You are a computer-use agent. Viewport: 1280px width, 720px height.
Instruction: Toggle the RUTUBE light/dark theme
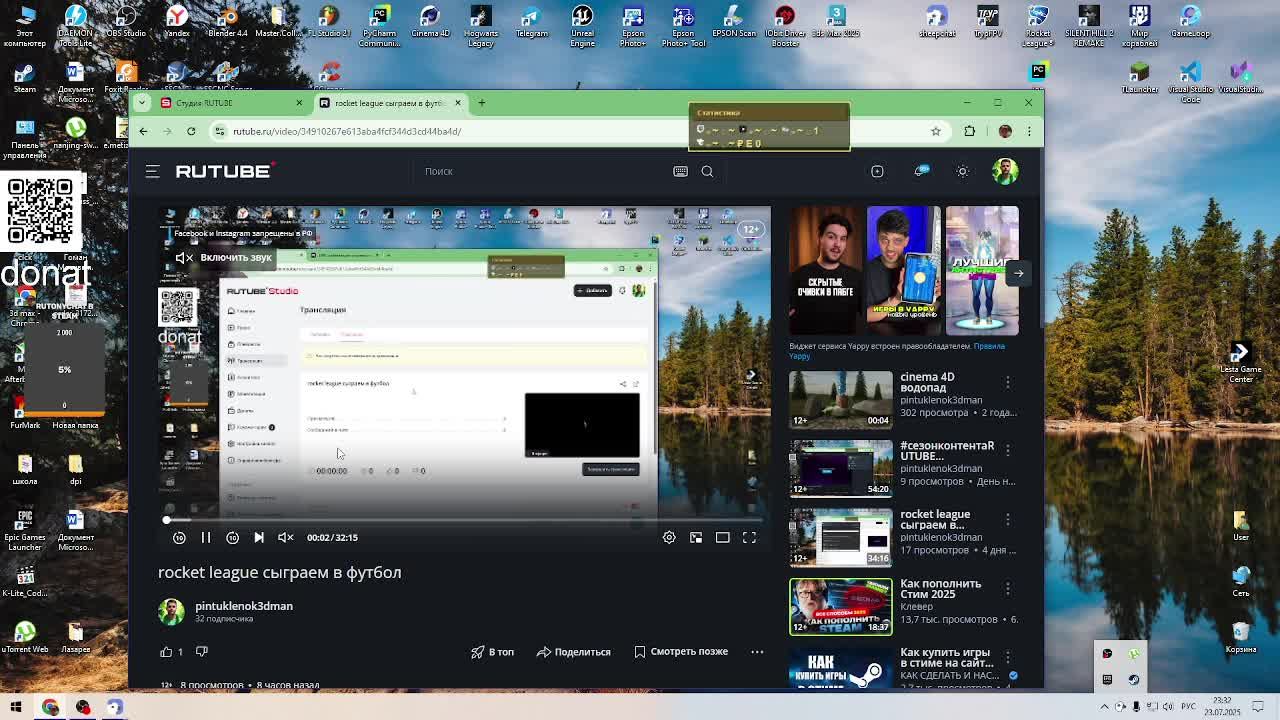962,171
